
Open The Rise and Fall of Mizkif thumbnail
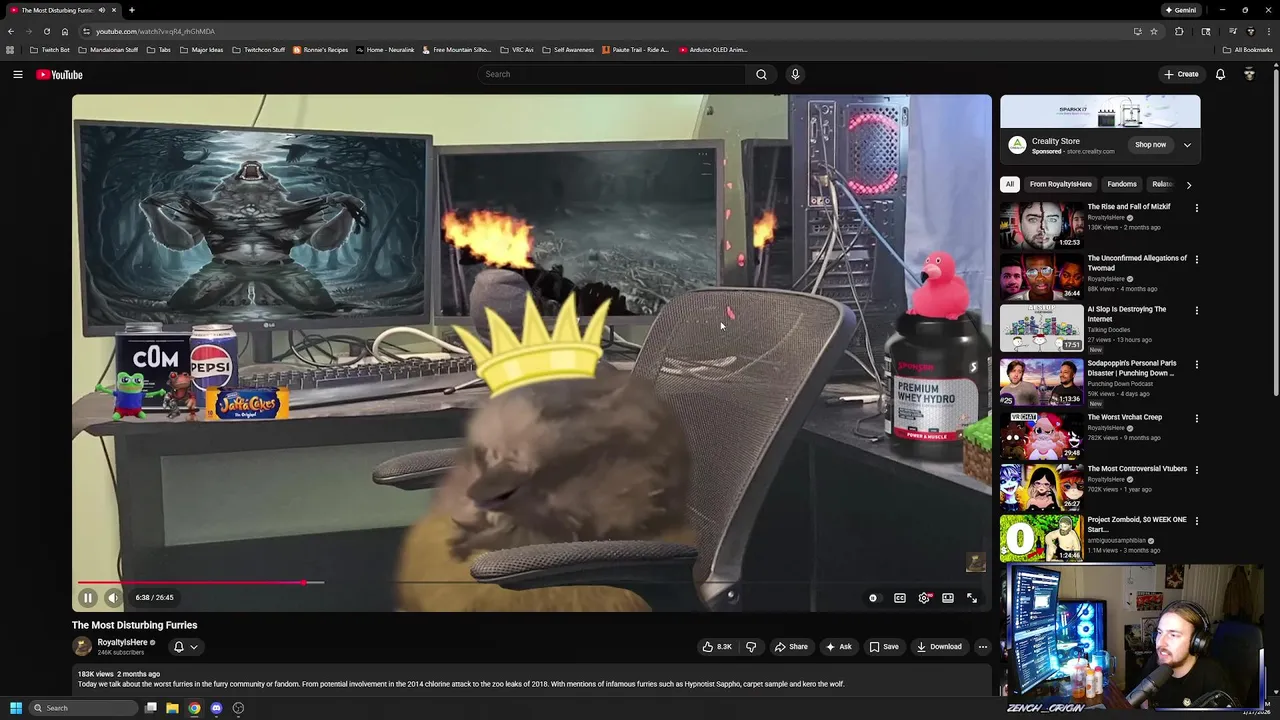click(1041, 225)
